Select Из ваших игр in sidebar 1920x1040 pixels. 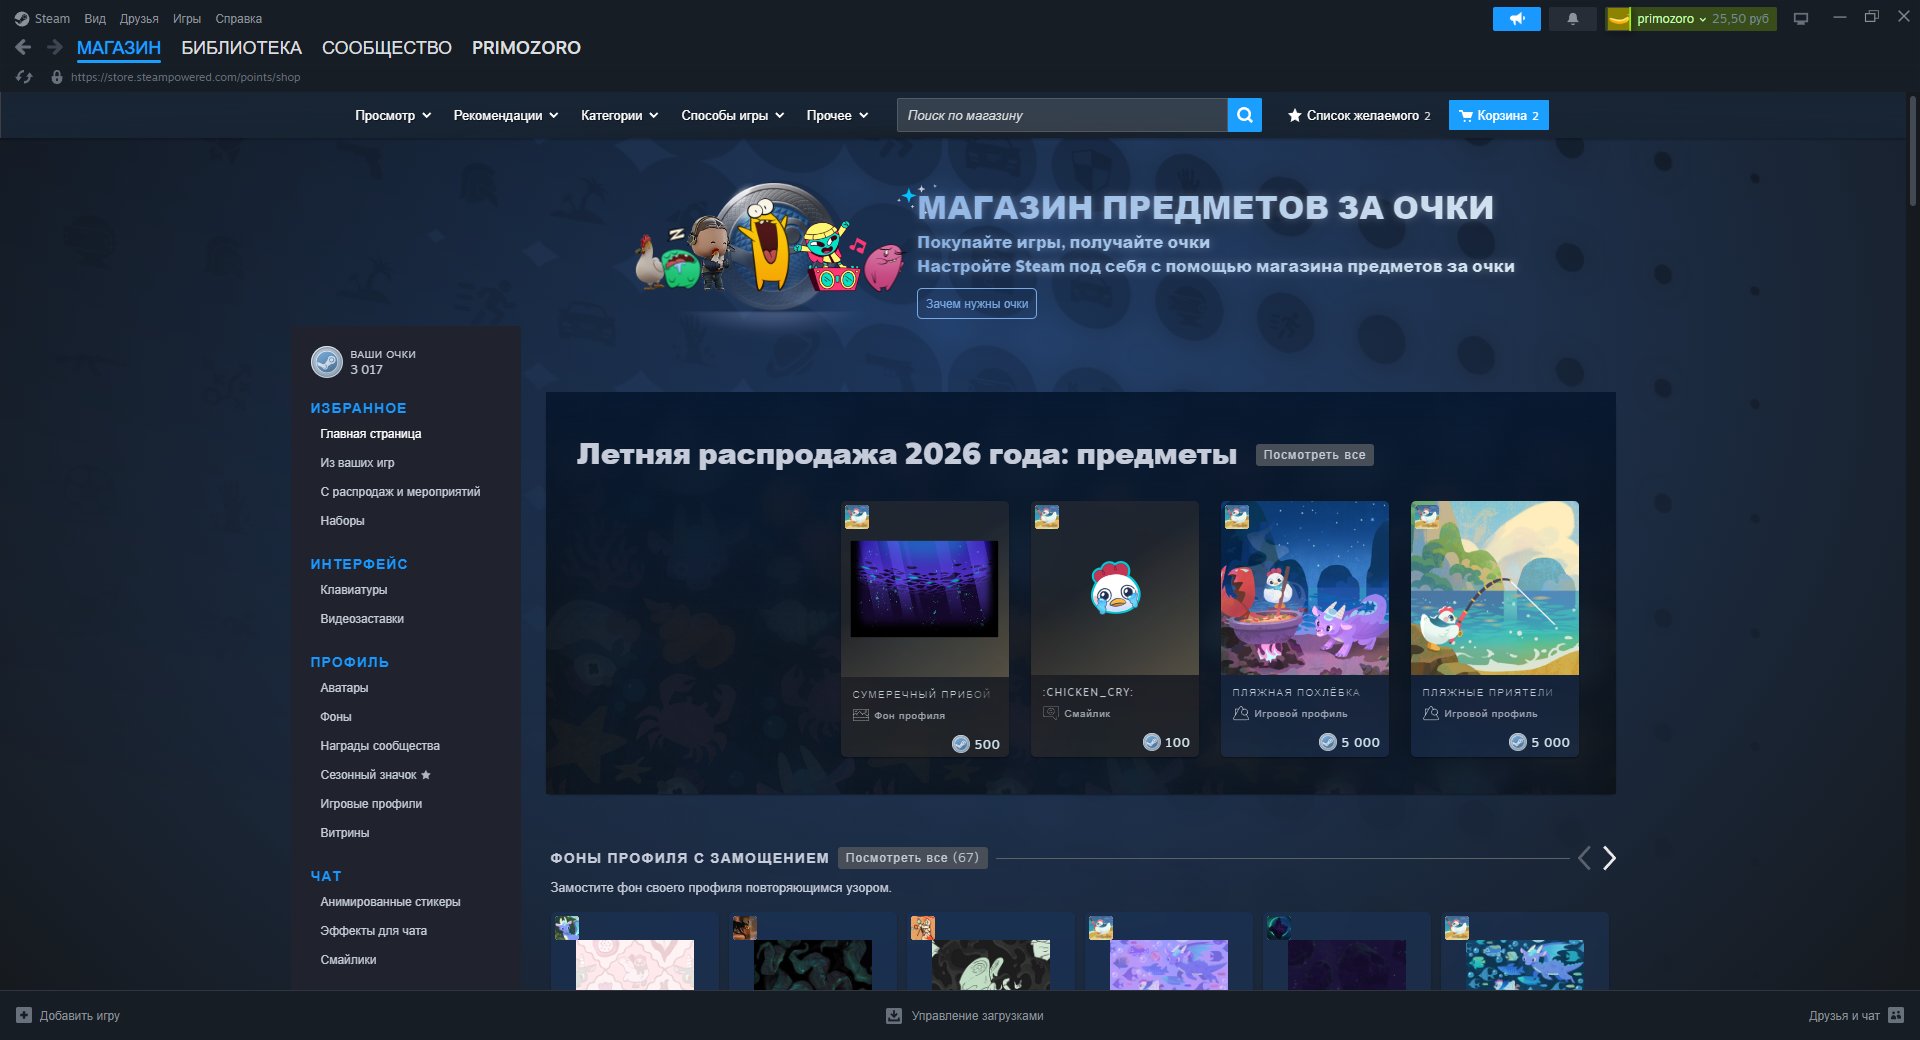(357, 463)
